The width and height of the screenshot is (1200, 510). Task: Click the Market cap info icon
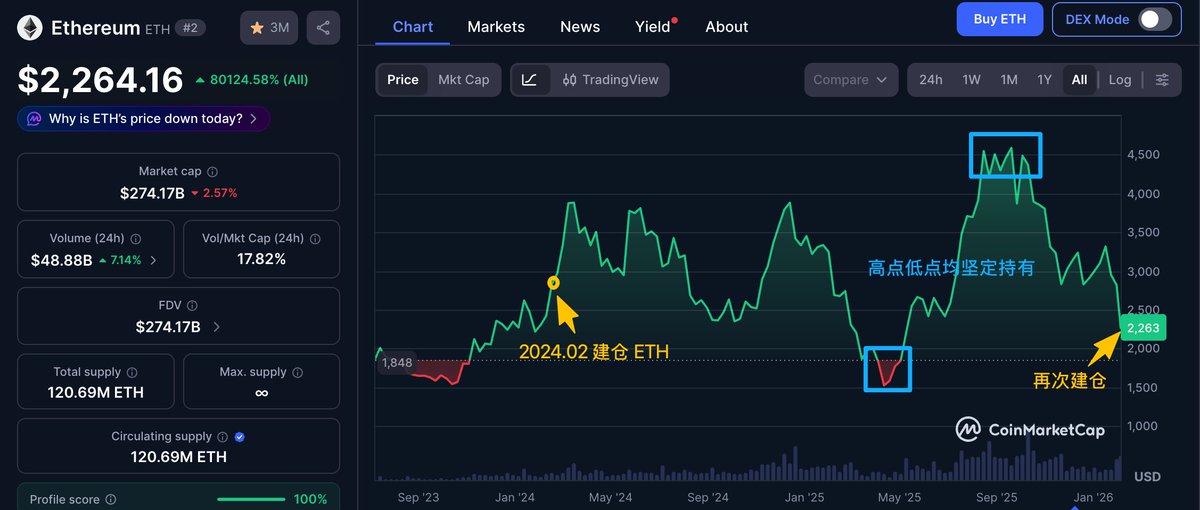pos(212,172)
